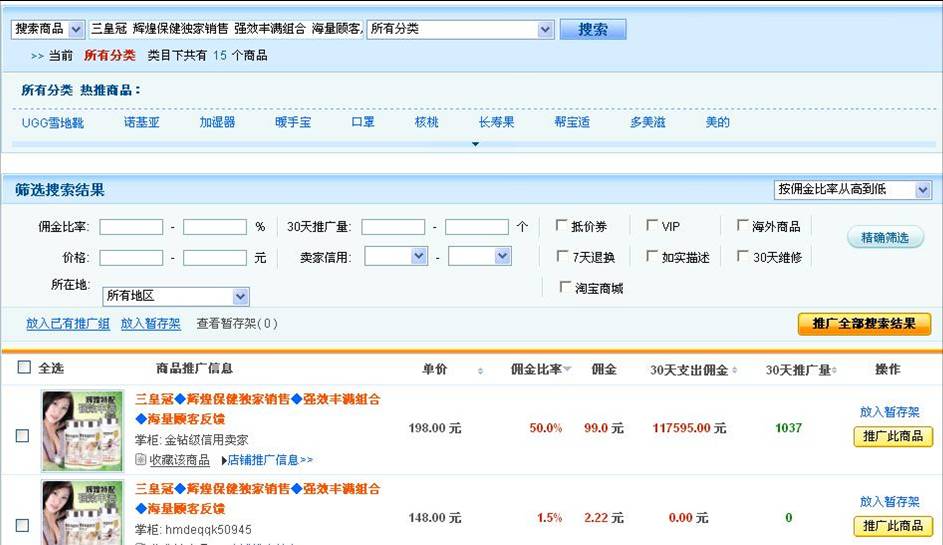
Task: Click 放入暂存架 in the 198.00 元 row
Action: [x=889, y=412]
